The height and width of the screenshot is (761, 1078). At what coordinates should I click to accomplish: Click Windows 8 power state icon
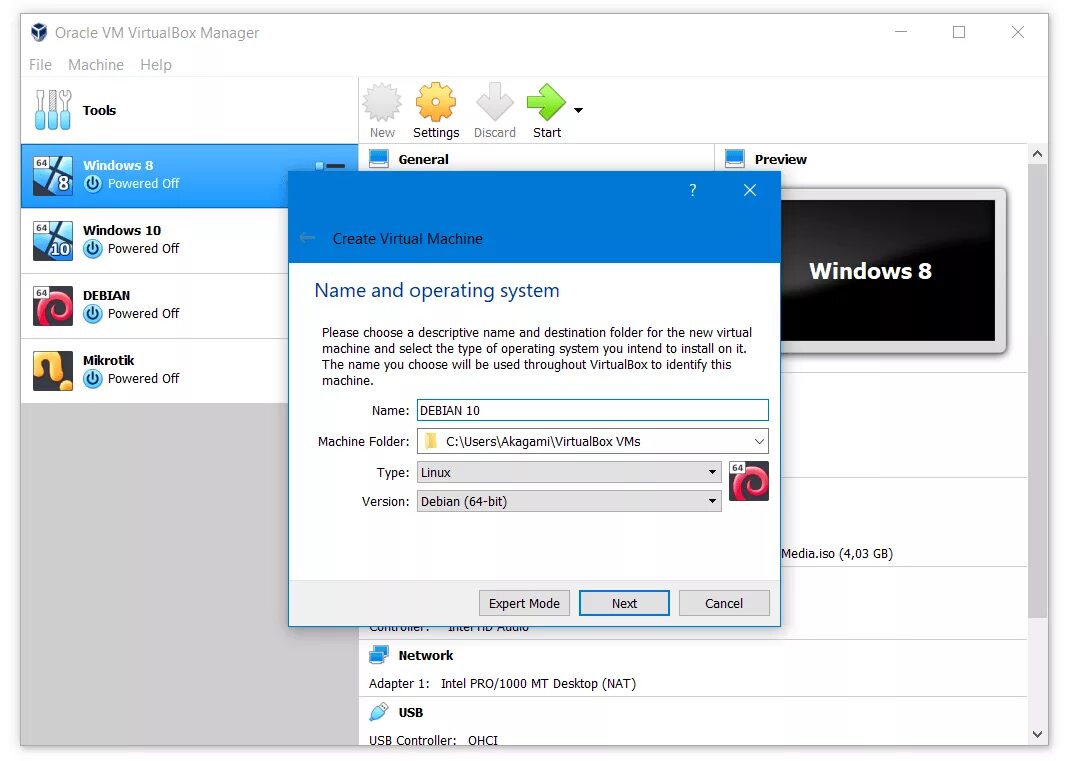click(x=93, y=184)
